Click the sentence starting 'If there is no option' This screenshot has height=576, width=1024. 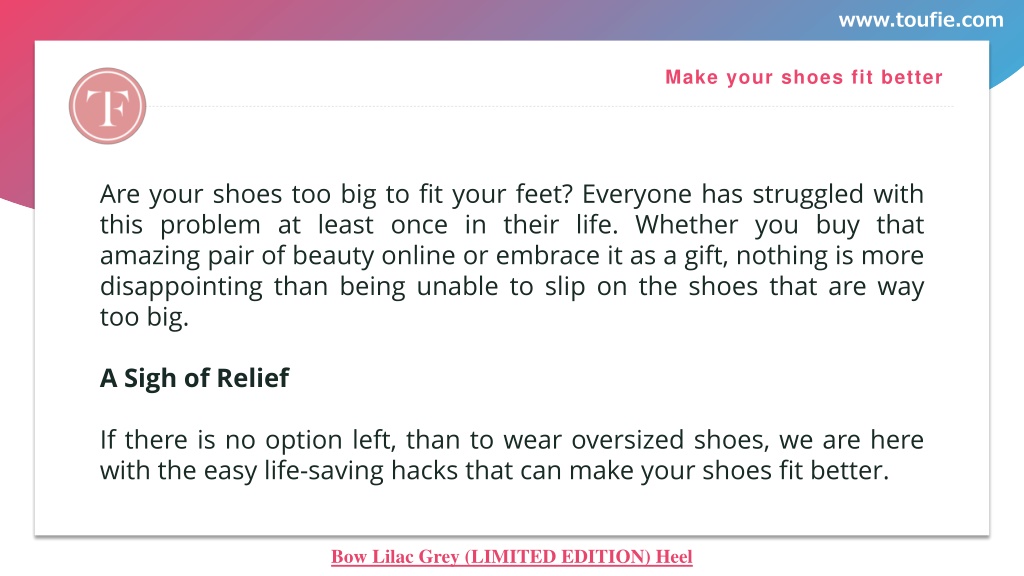(x=512, y=455)
